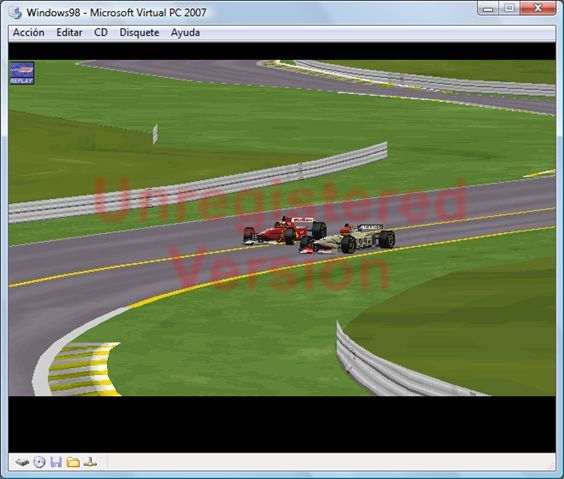Screen dimensions: 564x479
Task: Click the floppy disk status icon
Action: pos(56,462)
